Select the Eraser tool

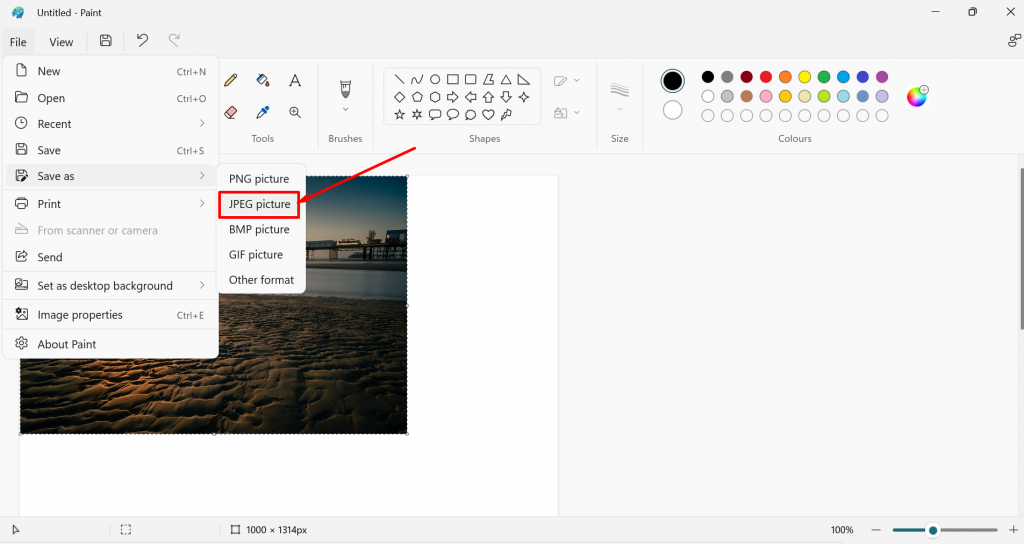(x=231, y=113)
